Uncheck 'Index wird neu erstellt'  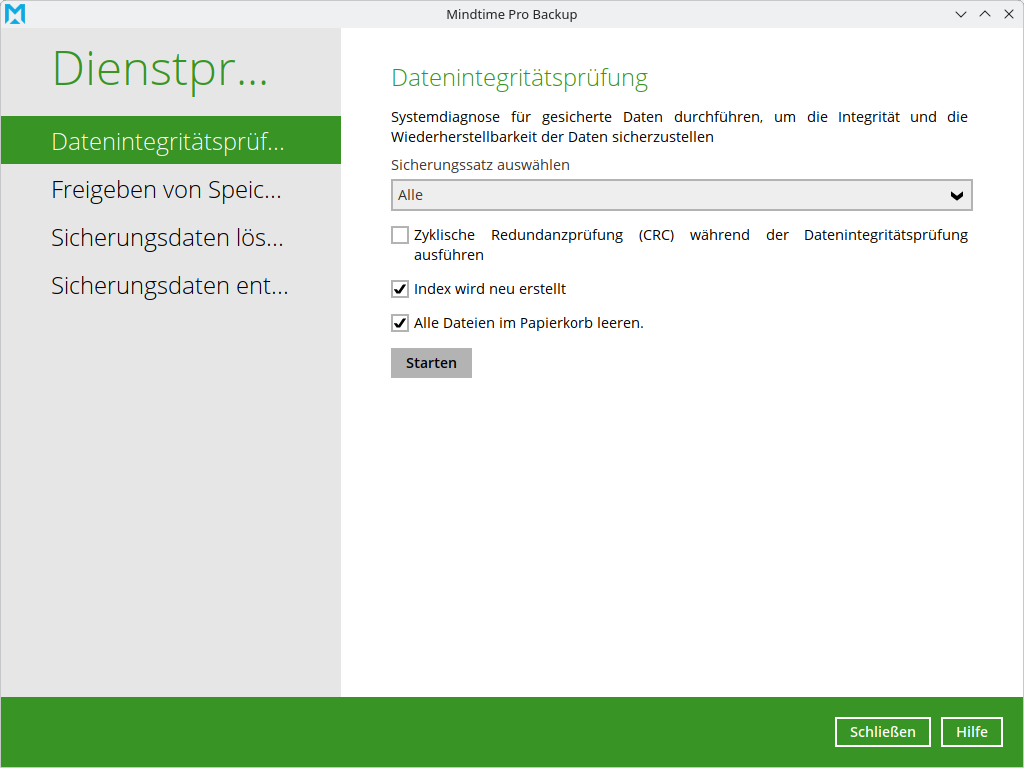tap(400, 289)
